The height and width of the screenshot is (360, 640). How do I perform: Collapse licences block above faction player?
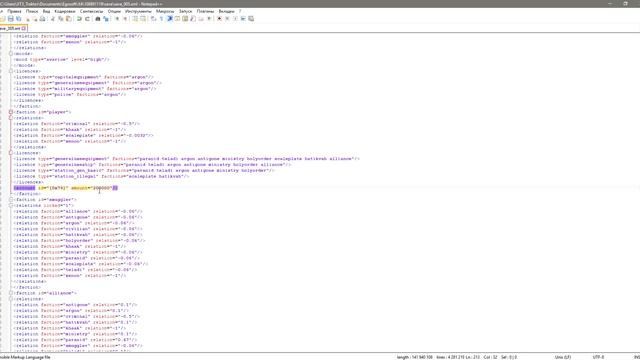click(x=11, y=71)
